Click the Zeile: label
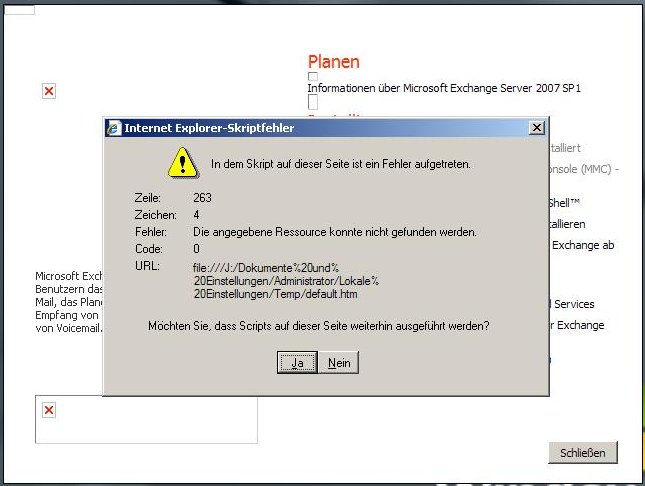Screen dimensions: 645x486 [x=148, y=198]
